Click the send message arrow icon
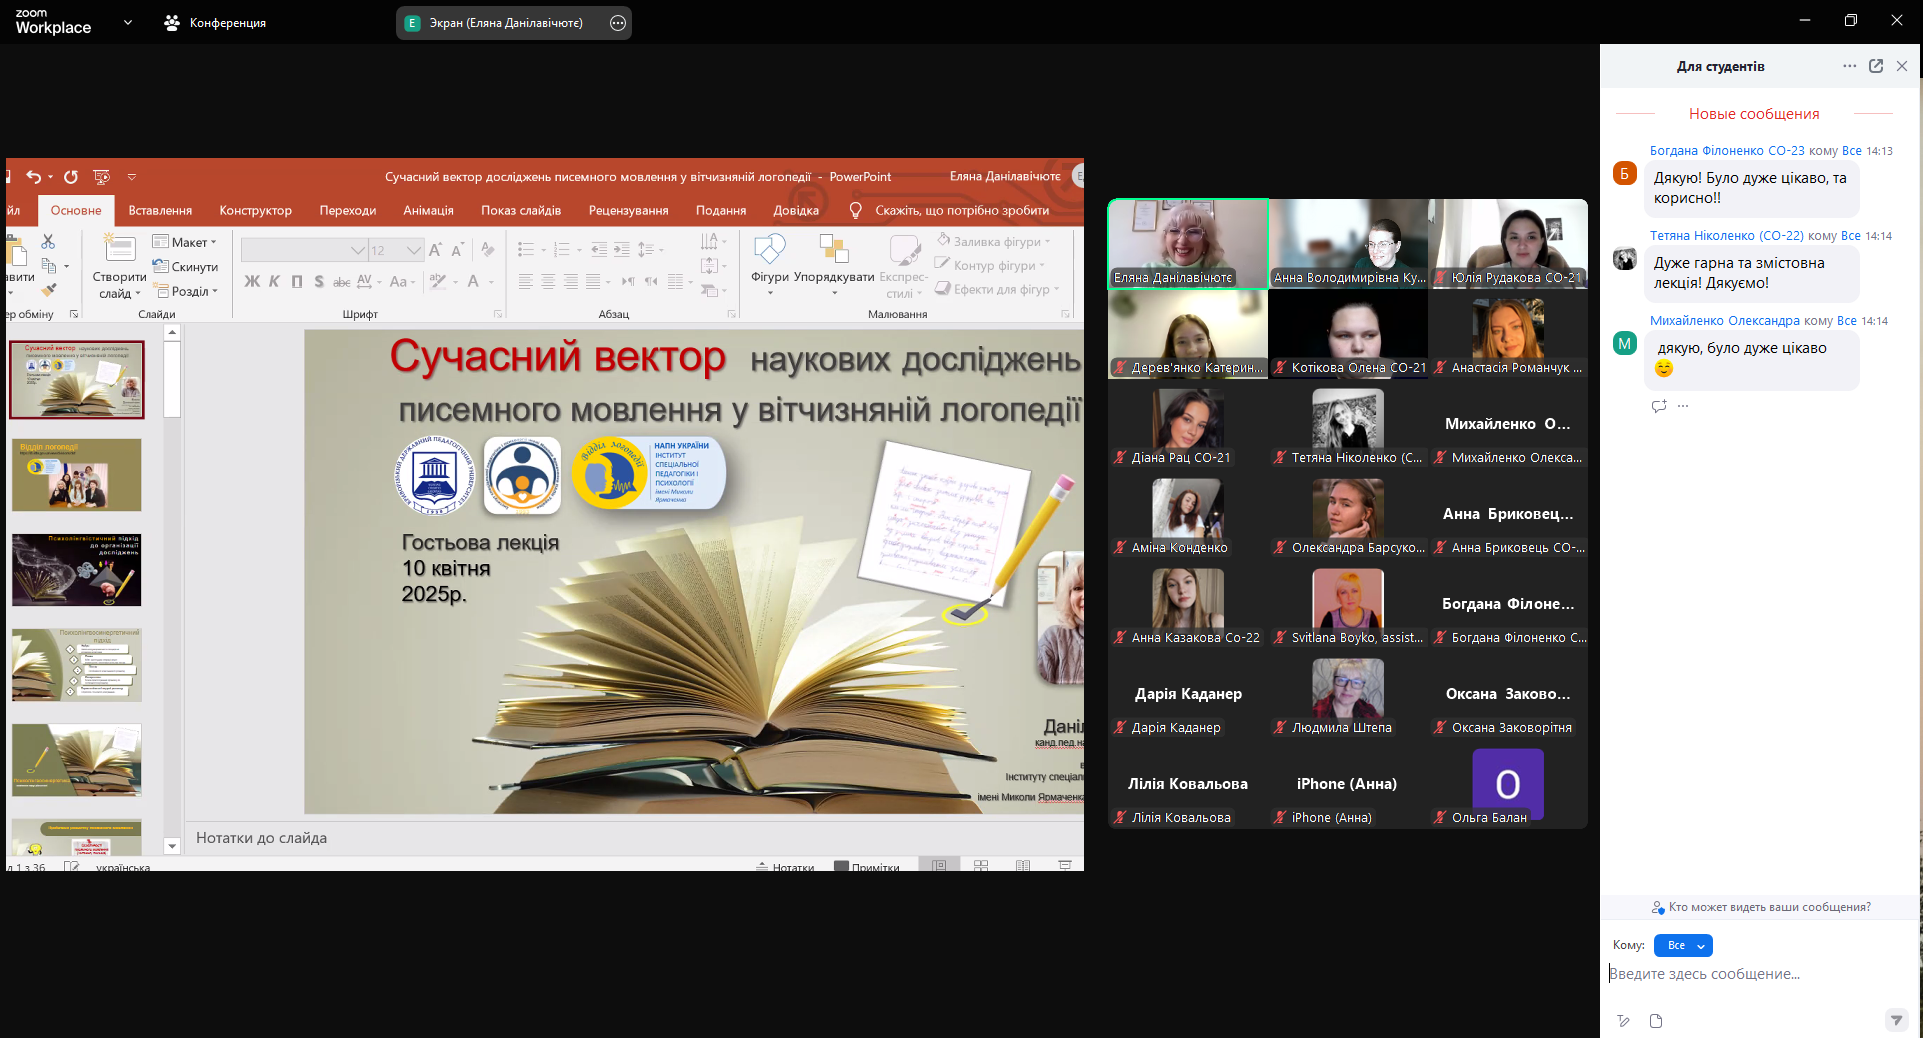Viewport: 1923px width, 1038px height. click(x=1896, y=1020)
